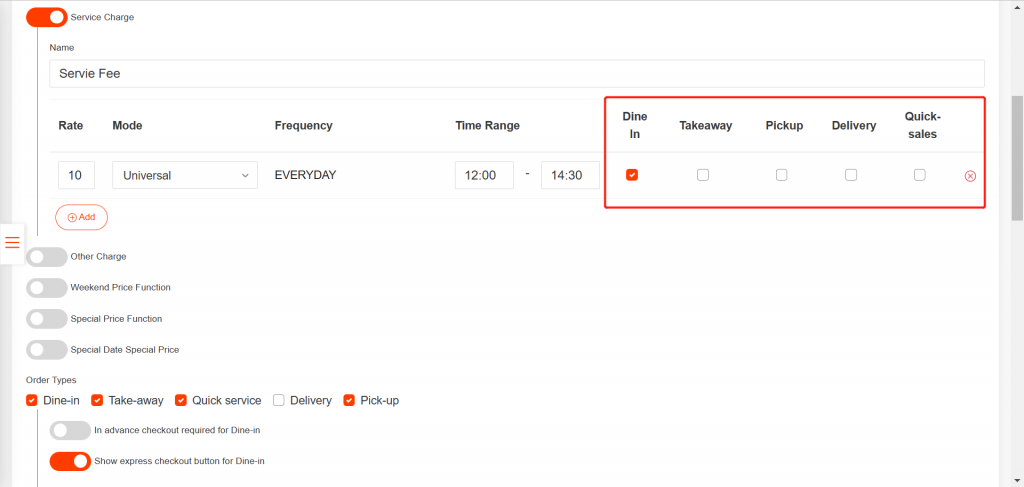This screenshot has width=1024, height=487.
Task: Uncheck the Dine In service charge checkbox
Action: [632, 175]
